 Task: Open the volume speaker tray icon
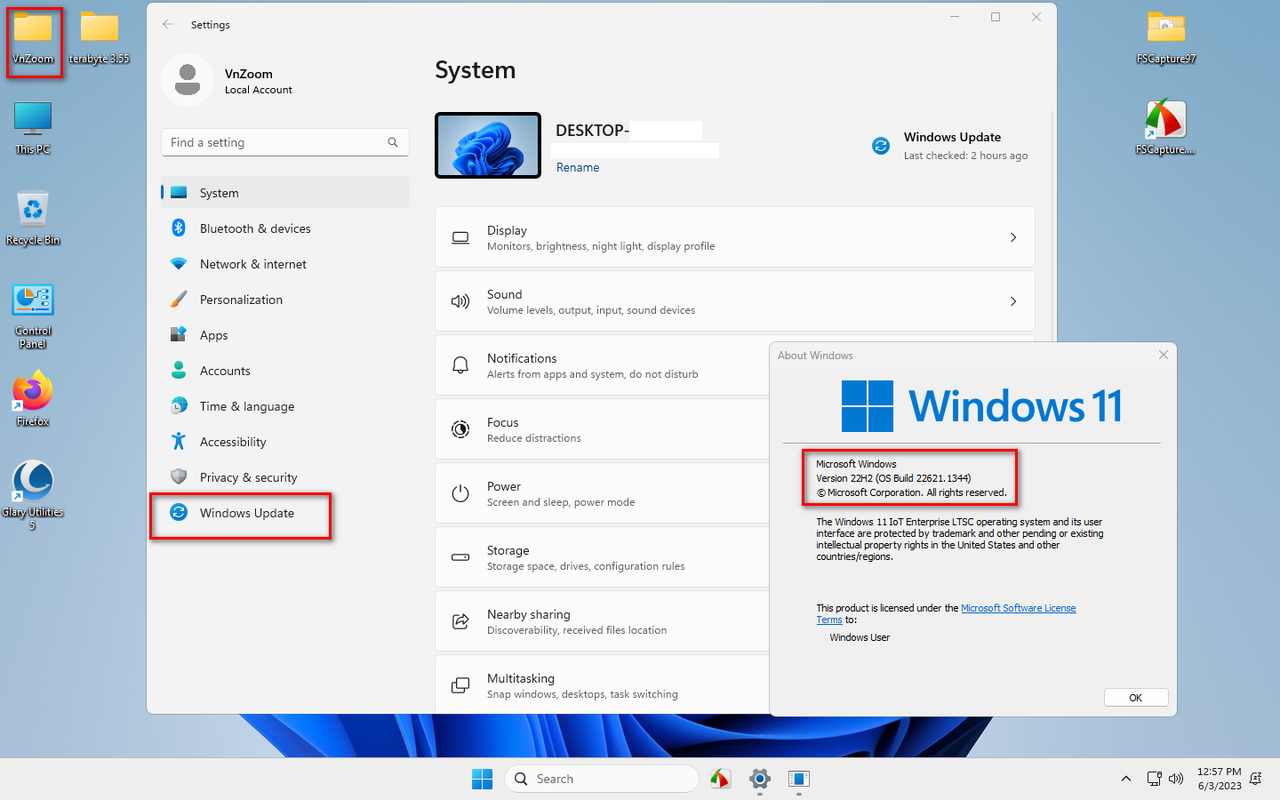(1175, 778)
